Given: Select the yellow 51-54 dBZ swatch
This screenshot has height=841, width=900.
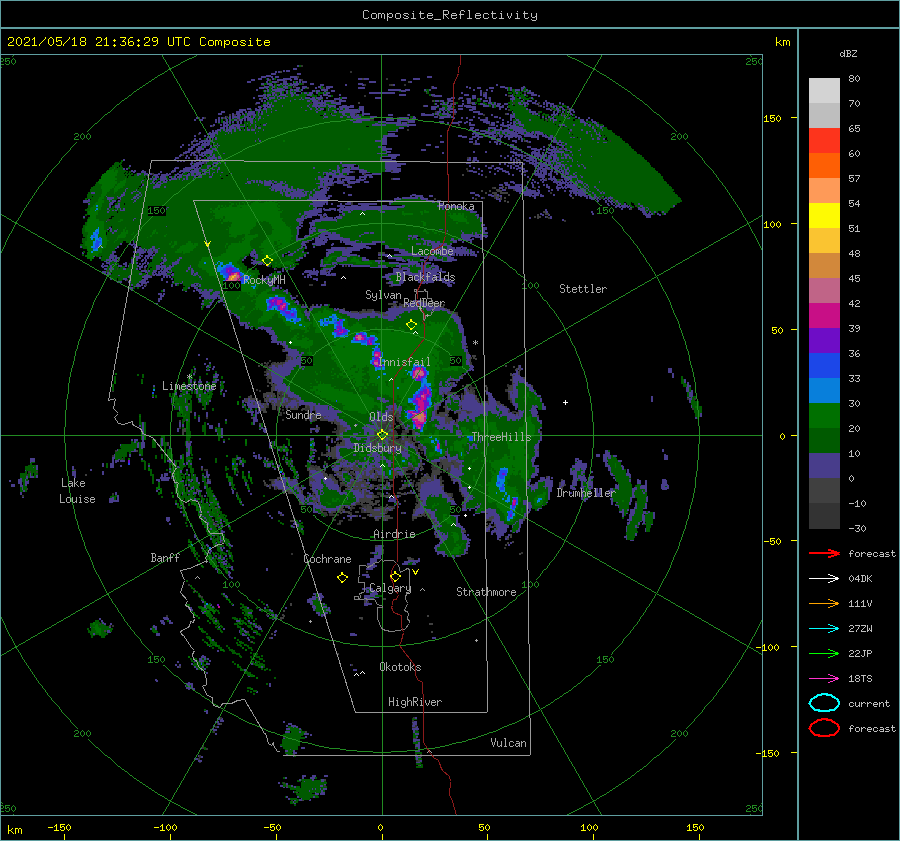Looking at the screenshot, I should pyautogui.click(x=824, y=215).
